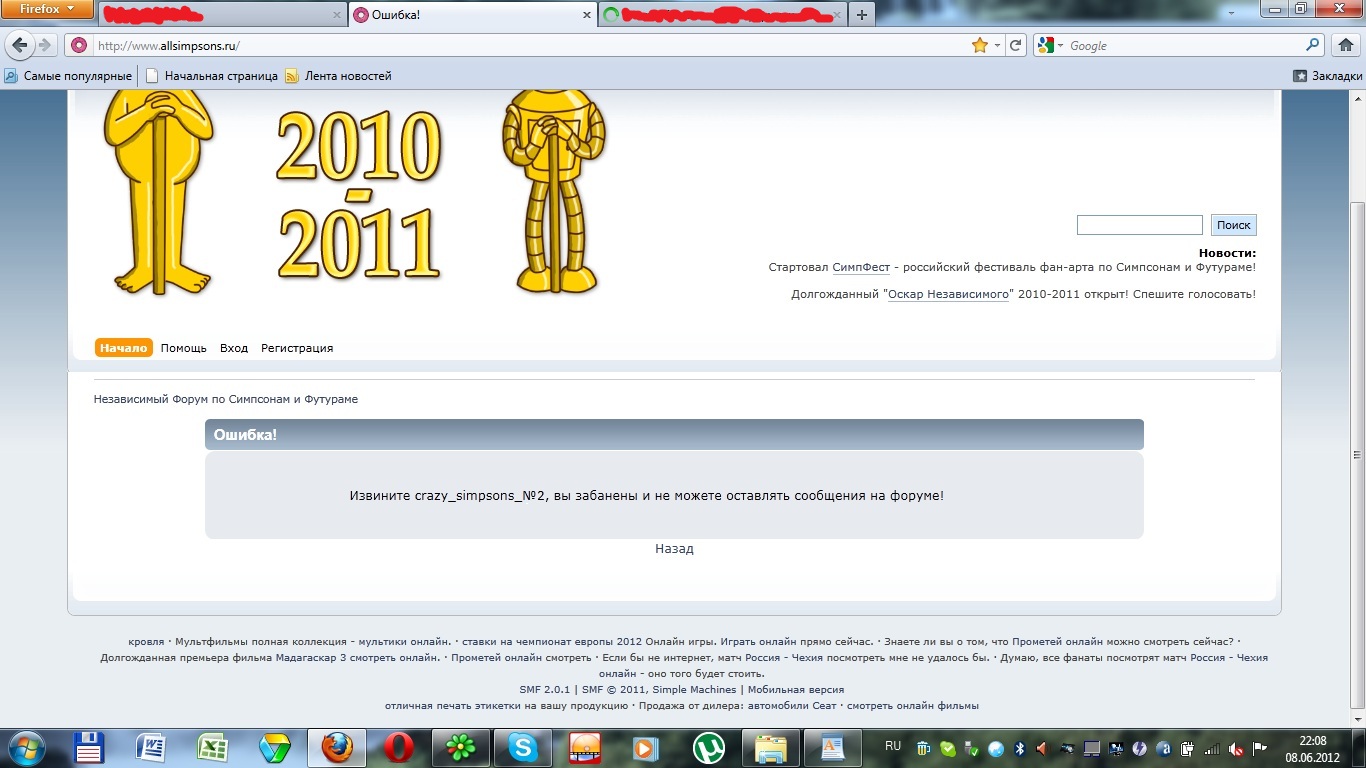Open the Simple Machines footer link
1366x768 pixels.
694,690
